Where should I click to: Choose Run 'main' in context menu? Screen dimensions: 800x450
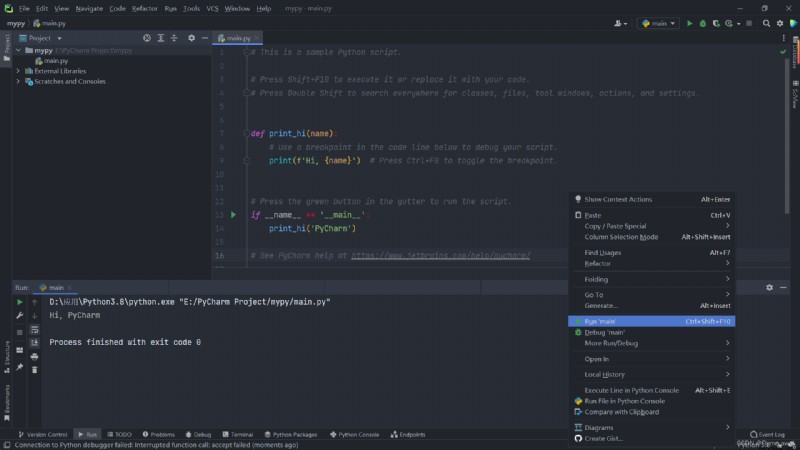652,321
